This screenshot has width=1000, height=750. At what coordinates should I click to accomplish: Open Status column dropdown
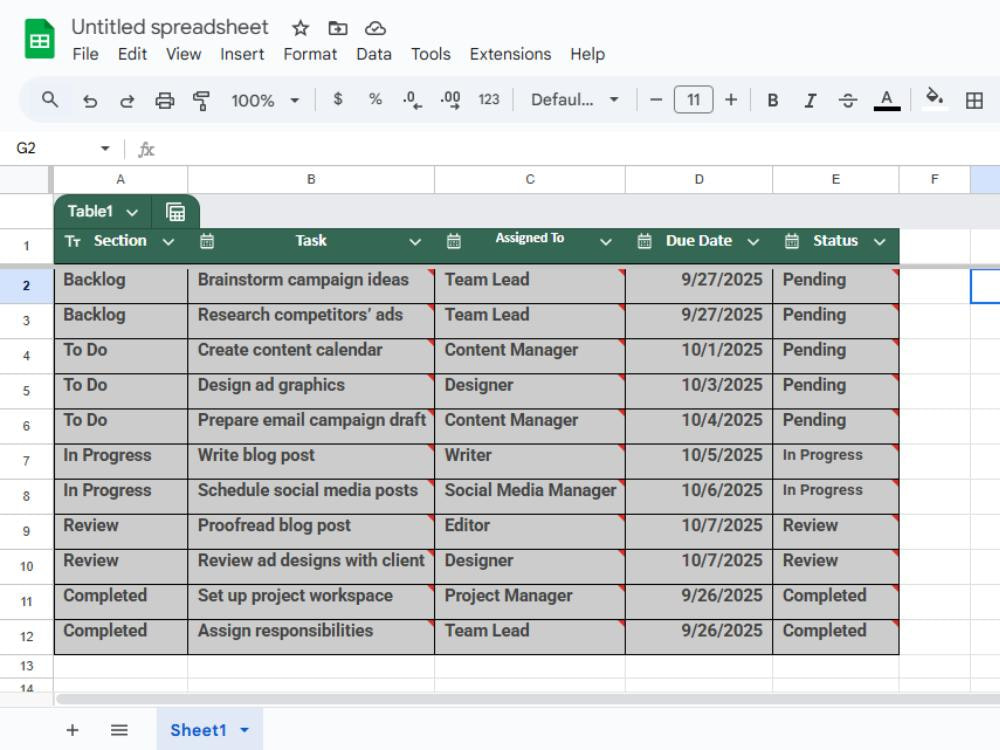point(879,242)
